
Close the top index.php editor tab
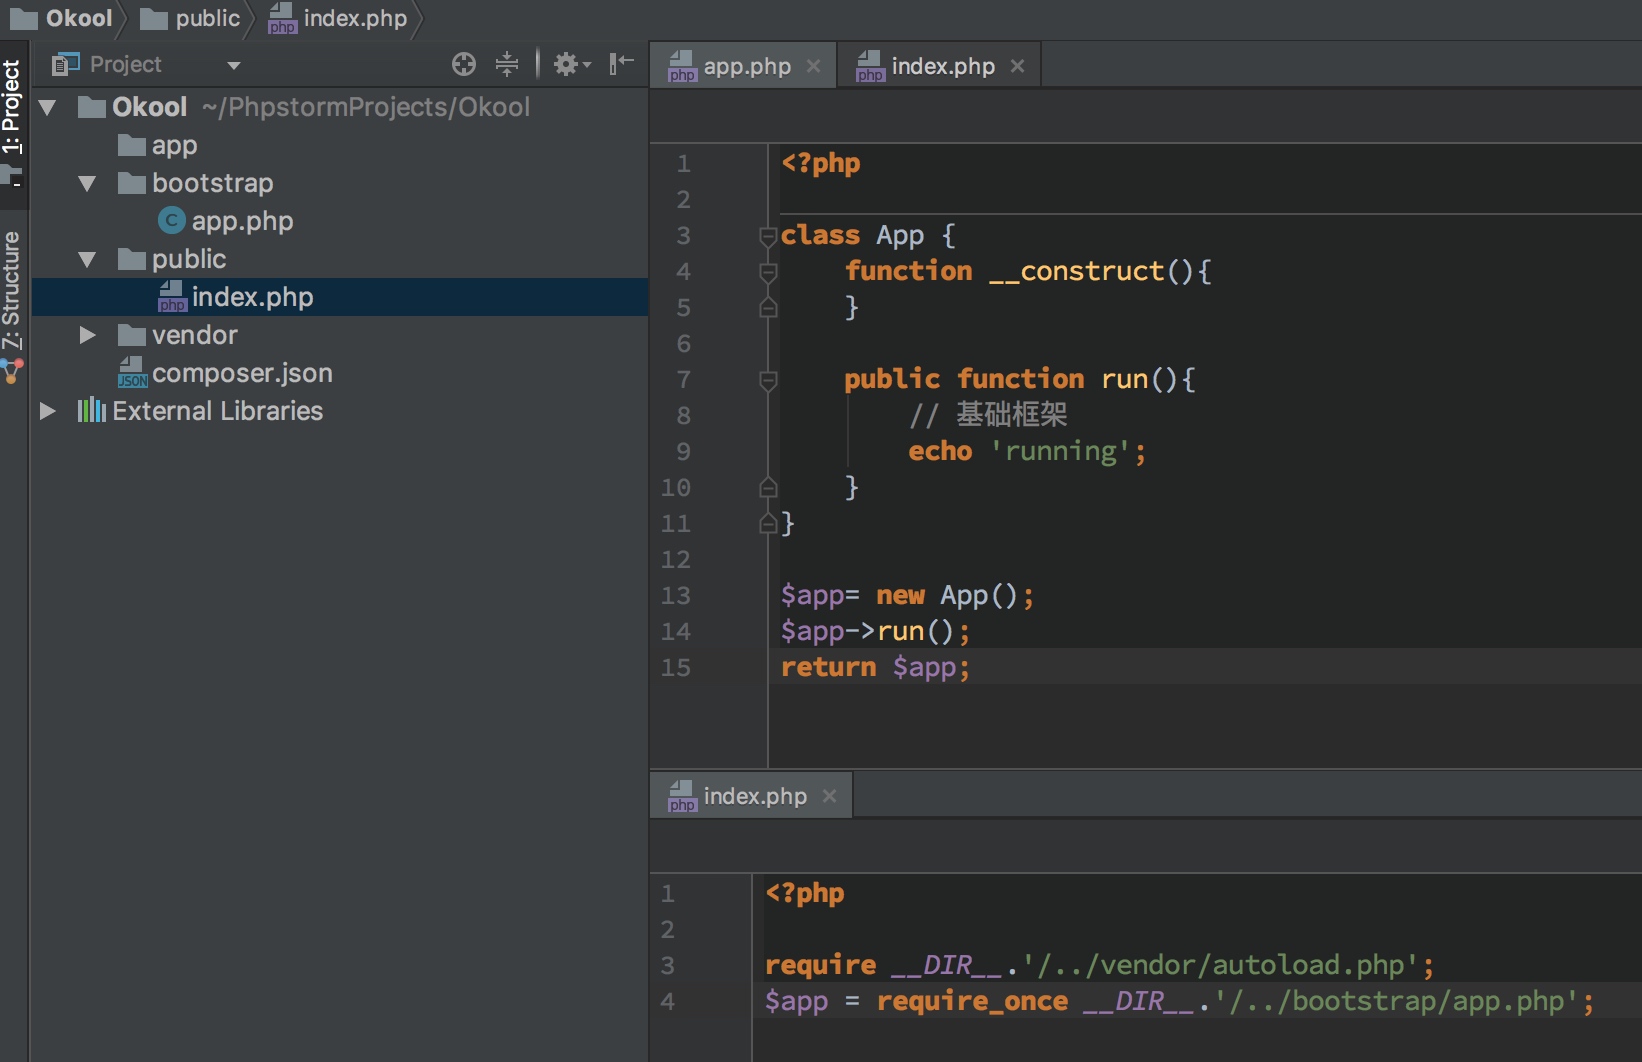(1017, 66)
